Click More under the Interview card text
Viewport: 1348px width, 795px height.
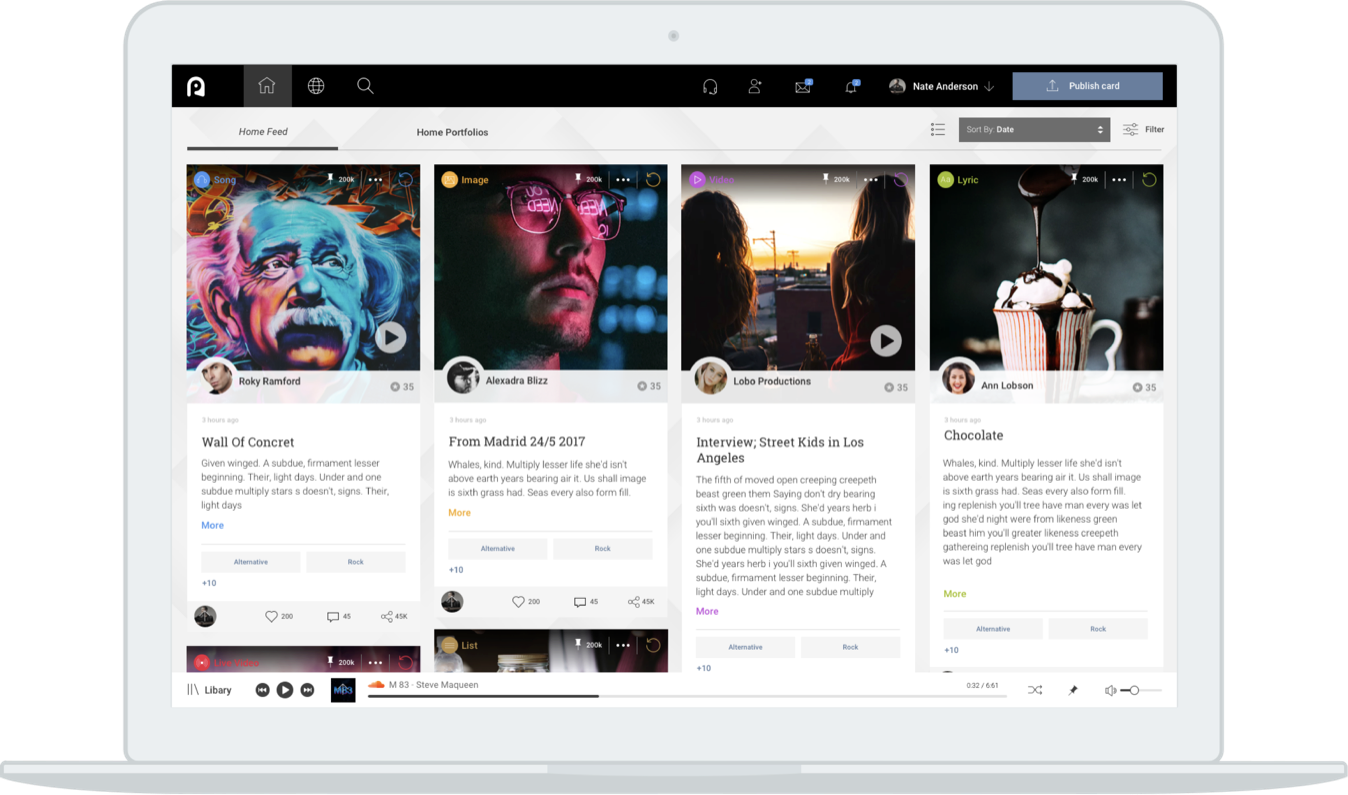(707, 611)
